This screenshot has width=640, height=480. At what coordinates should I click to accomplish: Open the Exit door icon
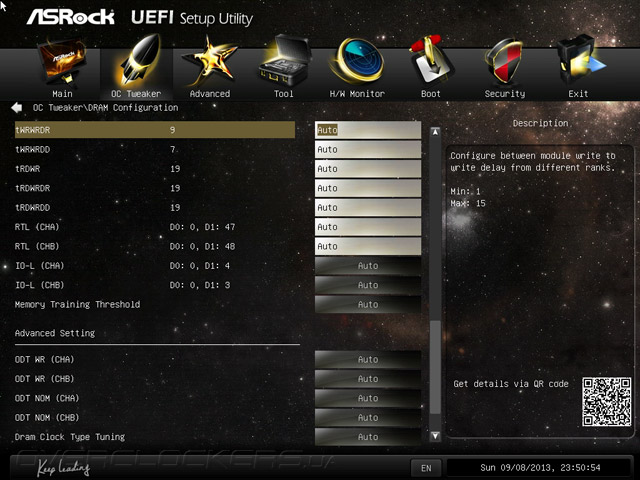580,61
